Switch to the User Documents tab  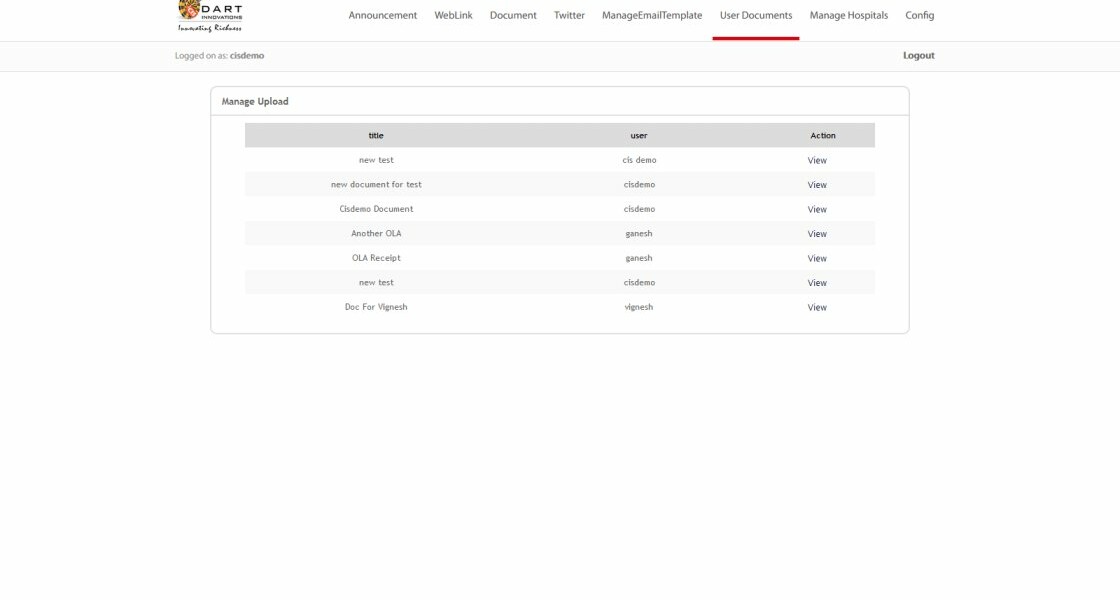pos(755,15)
